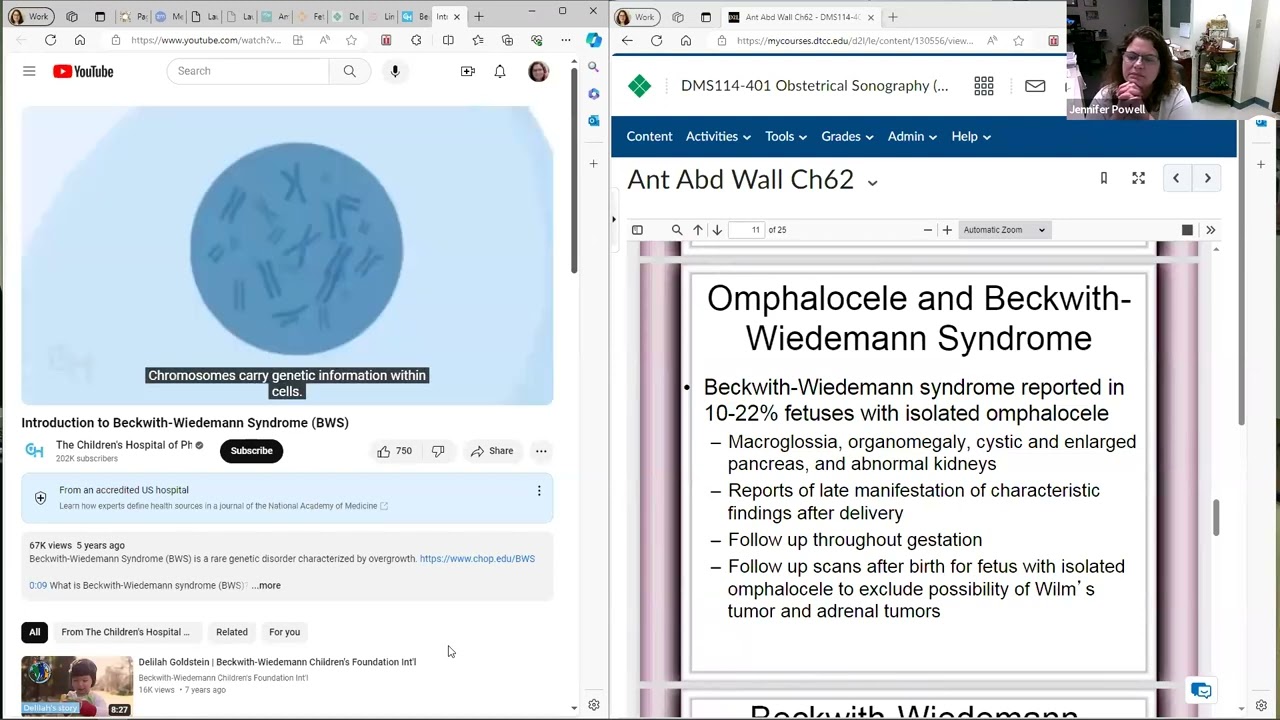Image resolution: width=1280 pixels, height=720 pixels.
Task: Click the YouTube page vertical scrollbar
Action: [x=574, y=170]
